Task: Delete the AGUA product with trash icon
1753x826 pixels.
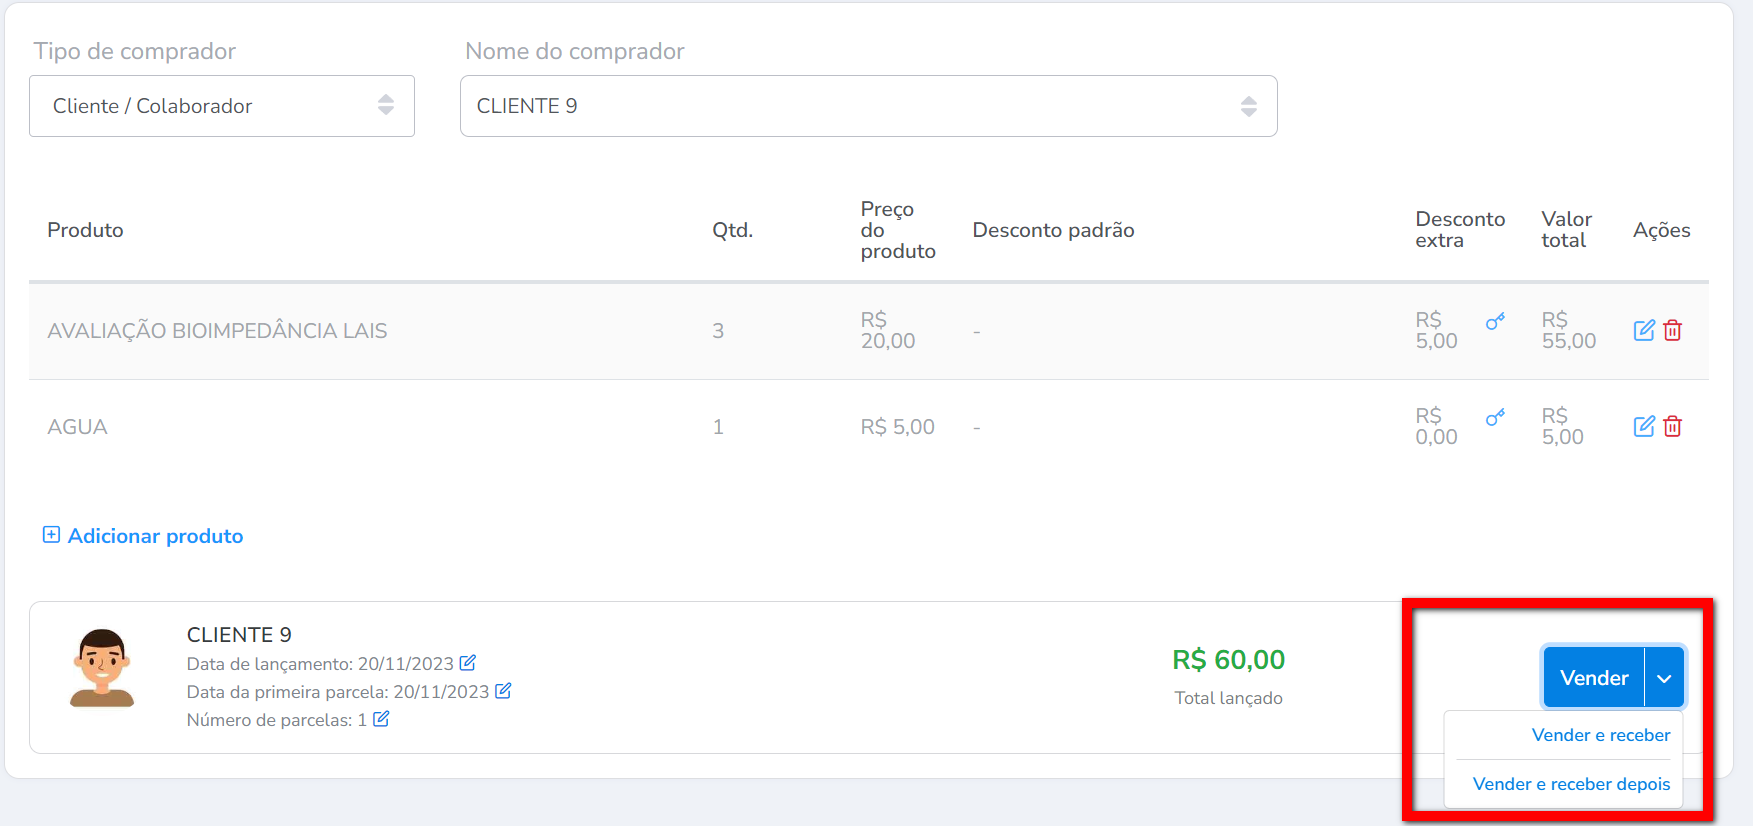Action: coord(1672,426)
